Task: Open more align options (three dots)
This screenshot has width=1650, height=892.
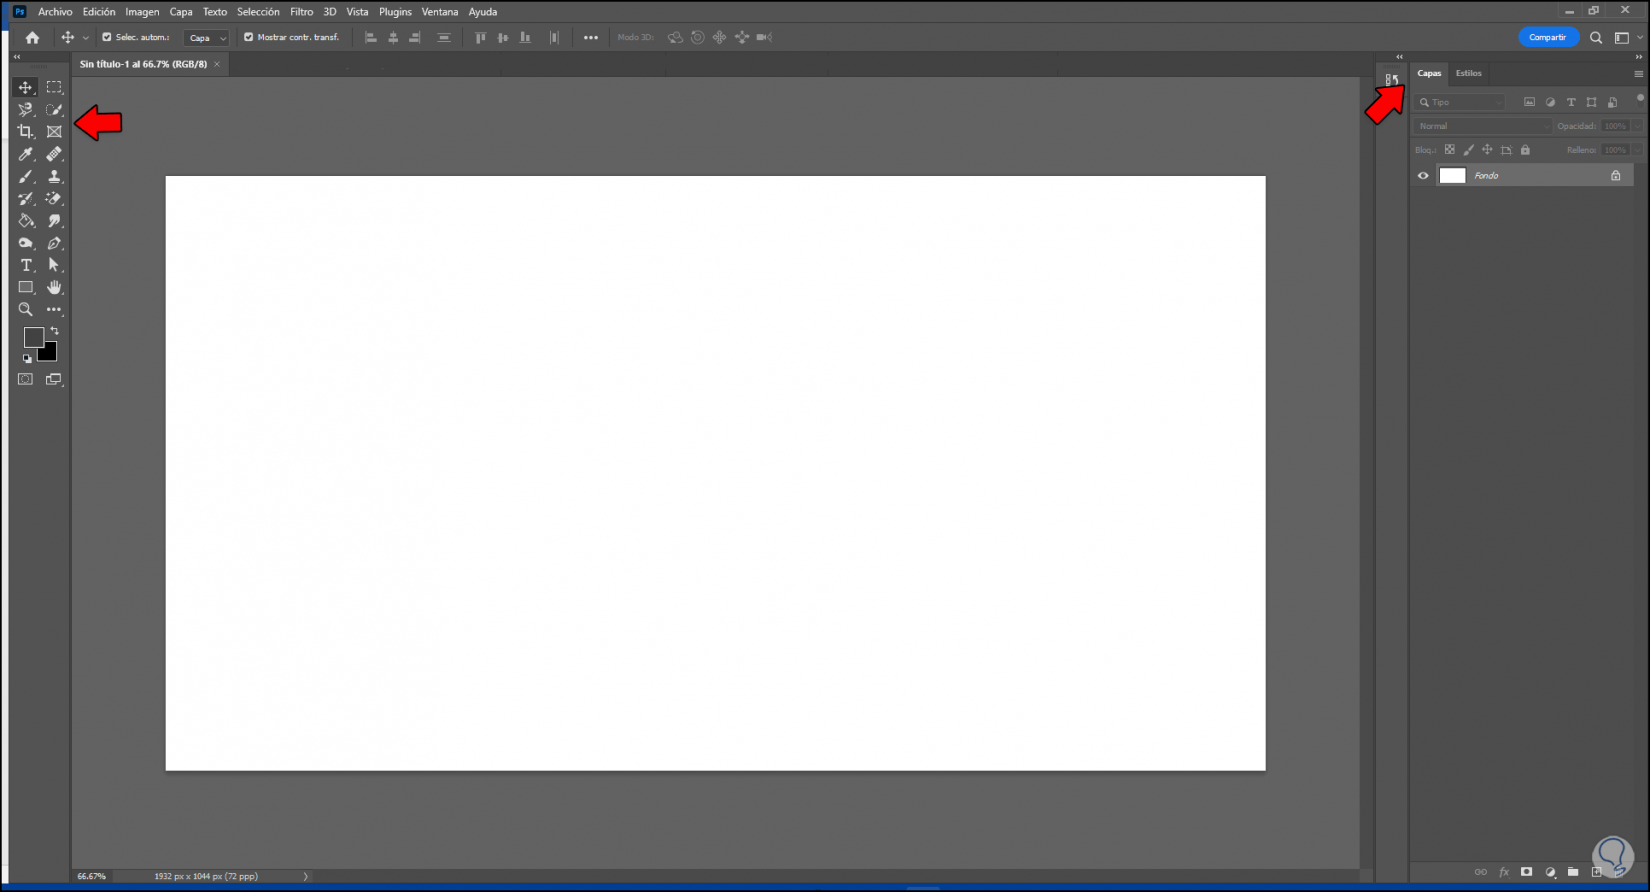Action: (x=591, y=37)
